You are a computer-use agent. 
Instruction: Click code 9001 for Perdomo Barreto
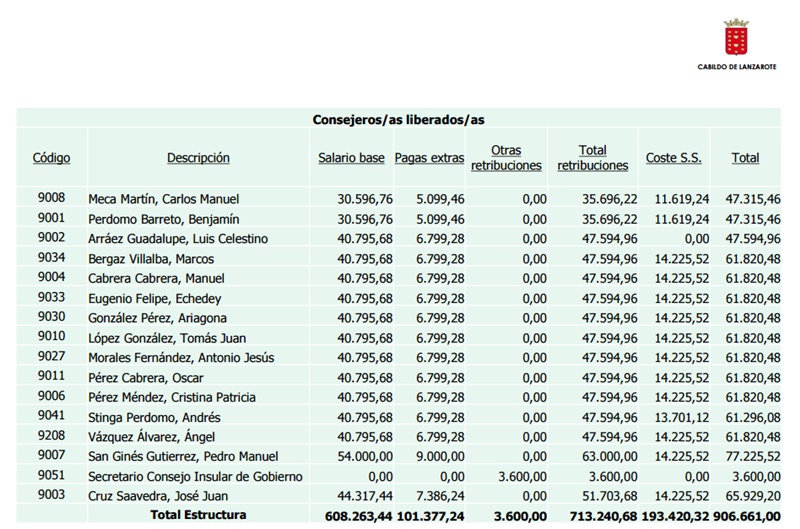tap(51, 219)
